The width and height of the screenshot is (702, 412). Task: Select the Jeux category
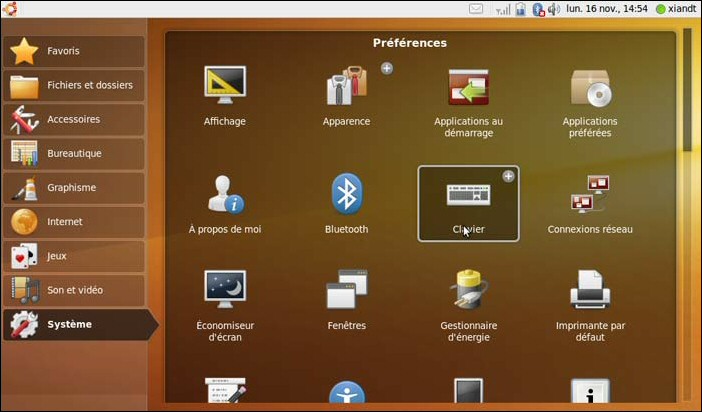point(74,256)
